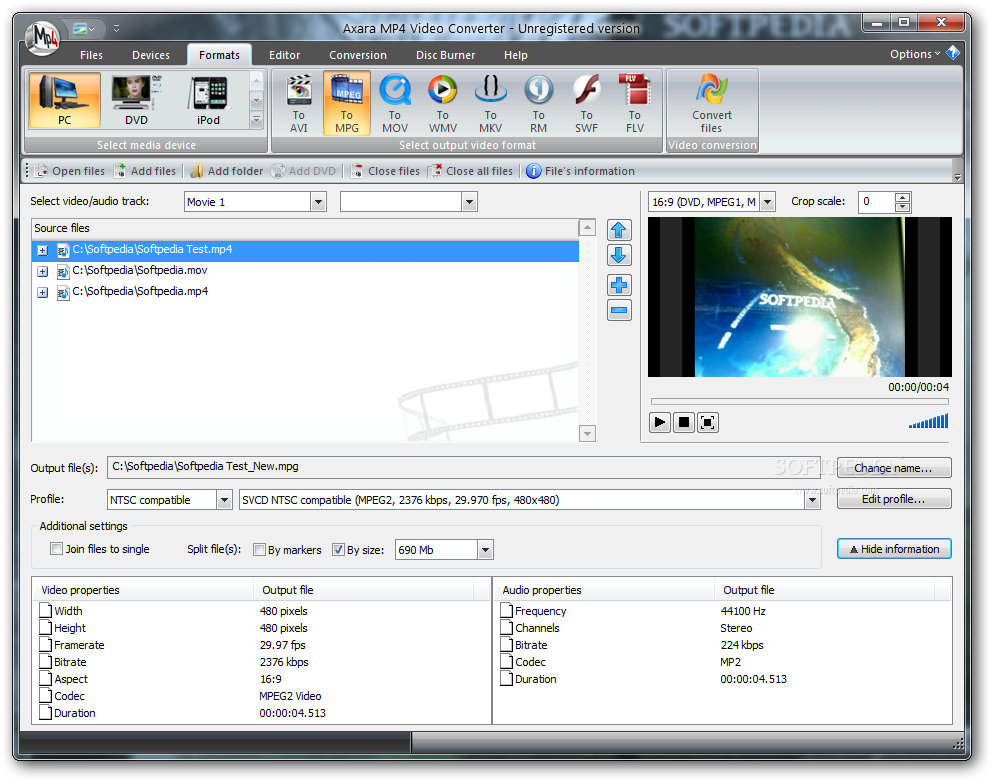Open the Devices tab
The width and height of the screenshot is (992, 781).
coord(151,55)
